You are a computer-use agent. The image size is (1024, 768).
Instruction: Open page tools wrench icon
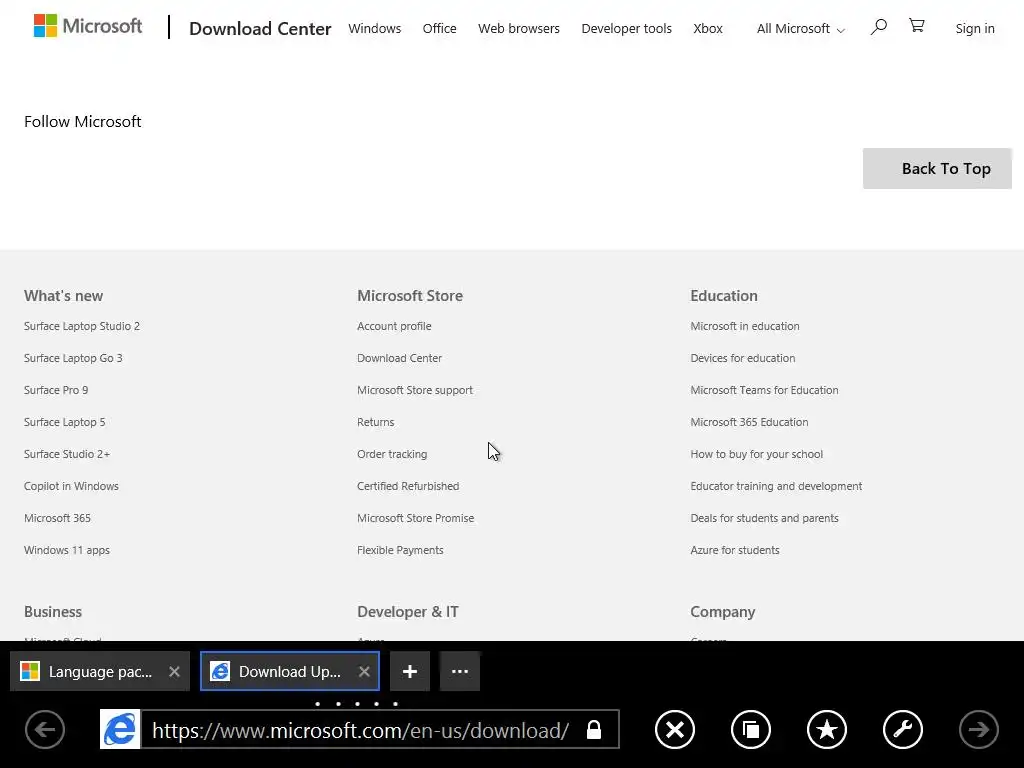[x=903, y=729]
